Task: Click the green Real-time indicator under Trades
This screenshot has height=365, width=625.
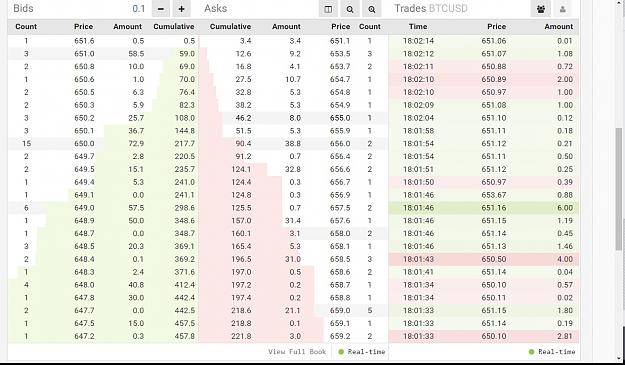Action: (552, 352)
